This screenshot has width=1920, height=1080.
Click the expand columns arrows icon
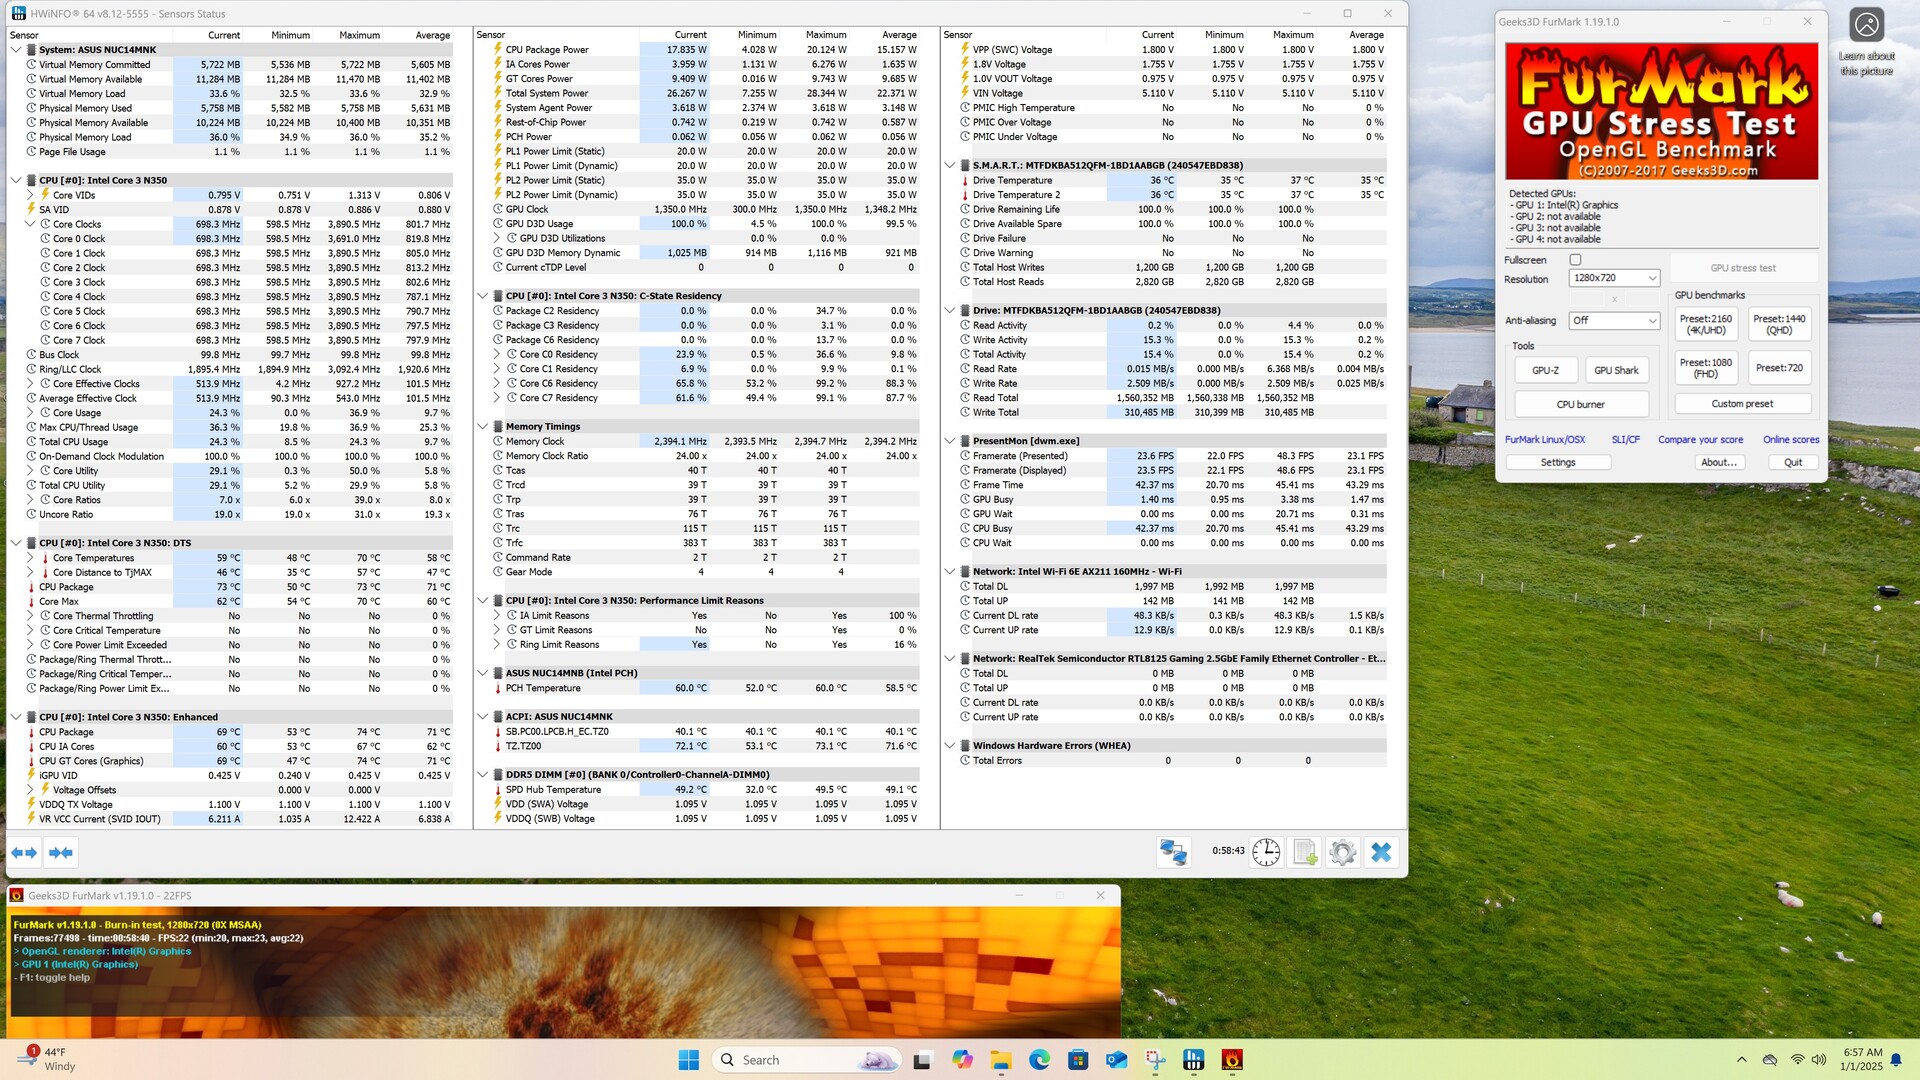pos(24,853)
